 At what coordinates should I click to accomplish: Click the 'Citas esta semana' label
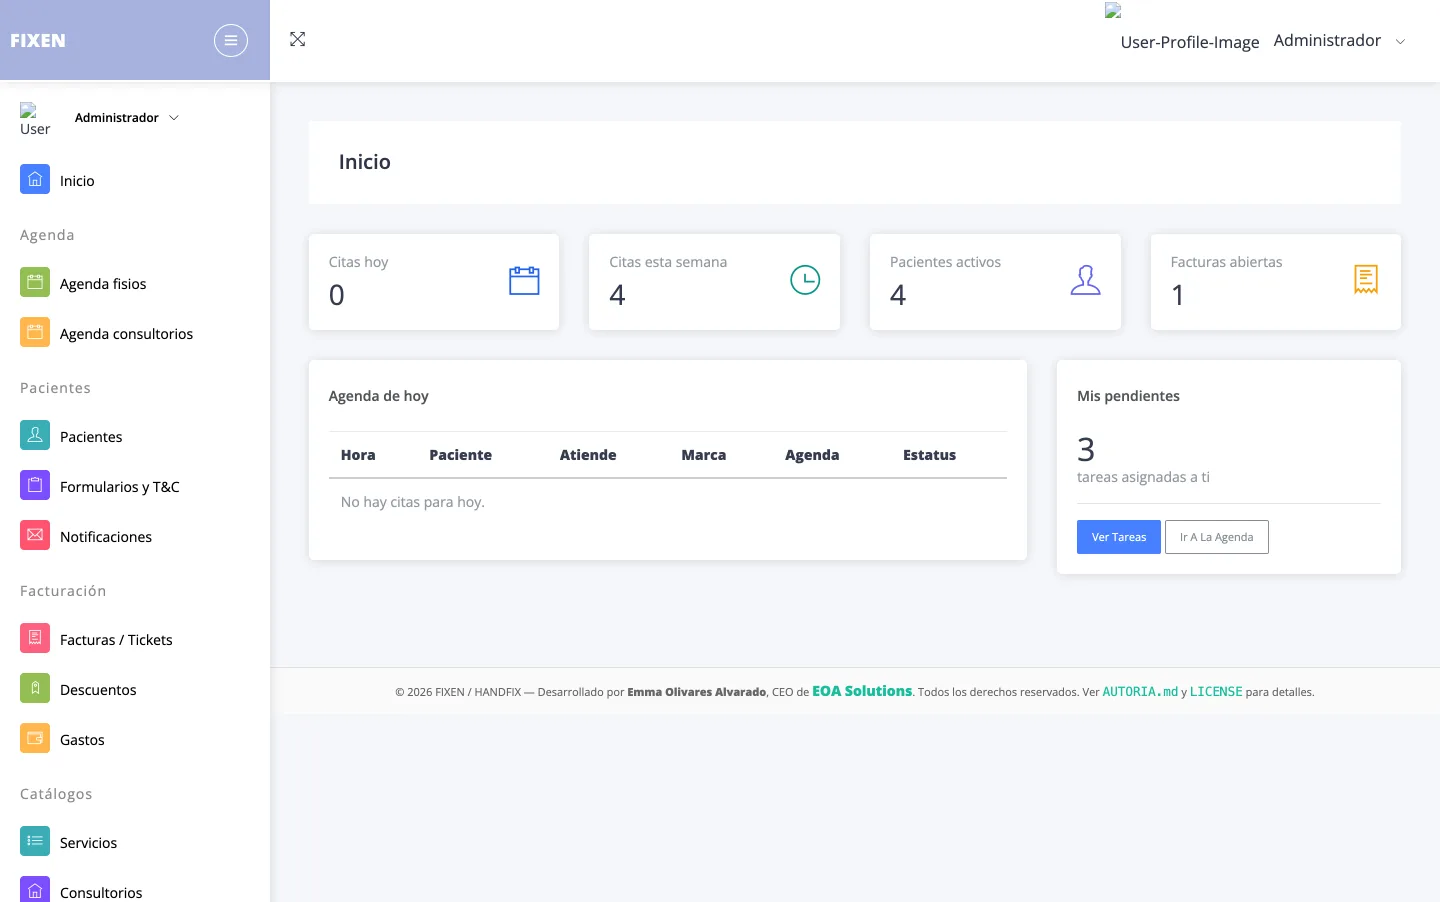[x=668, y=262]
